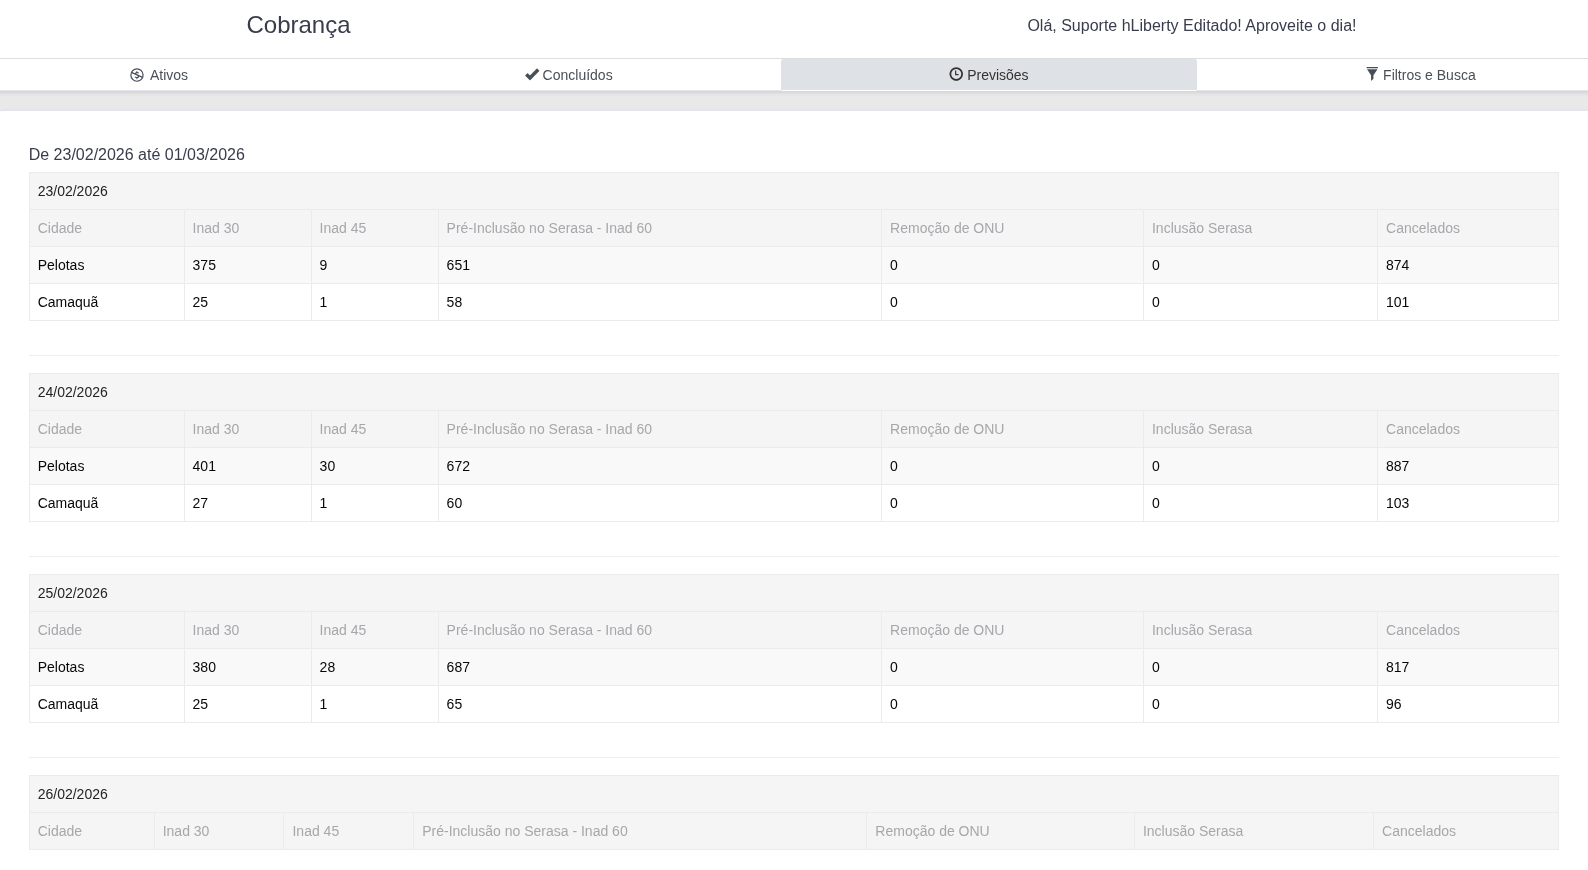Screen dimensions: 1588x870
Task: Select the 26/02/2026 table date header
Action: pyautogui.click(x=73, y=794)
